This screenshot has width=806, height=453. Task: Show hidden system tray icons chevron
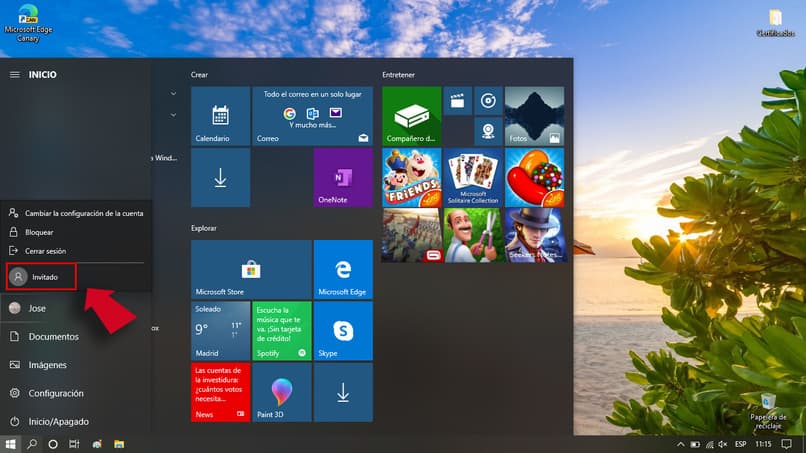pyautogui.click(x=681, y=444)
